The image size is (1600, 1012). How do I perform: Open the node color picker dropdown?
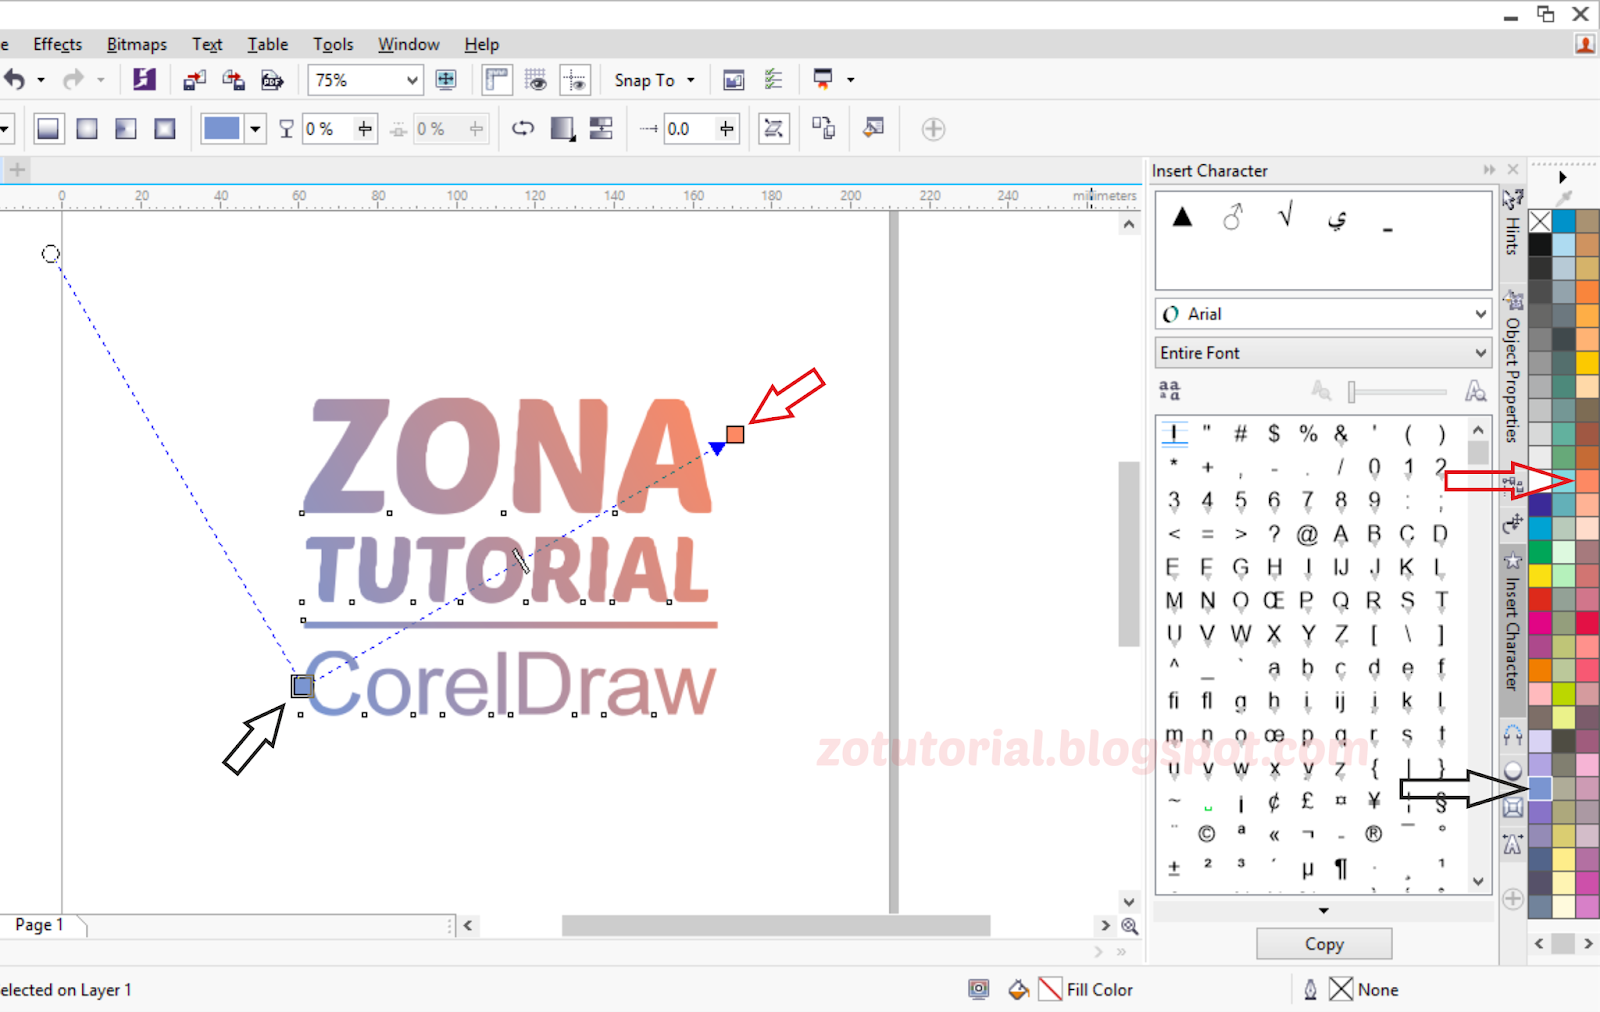[x=255, y=129]
